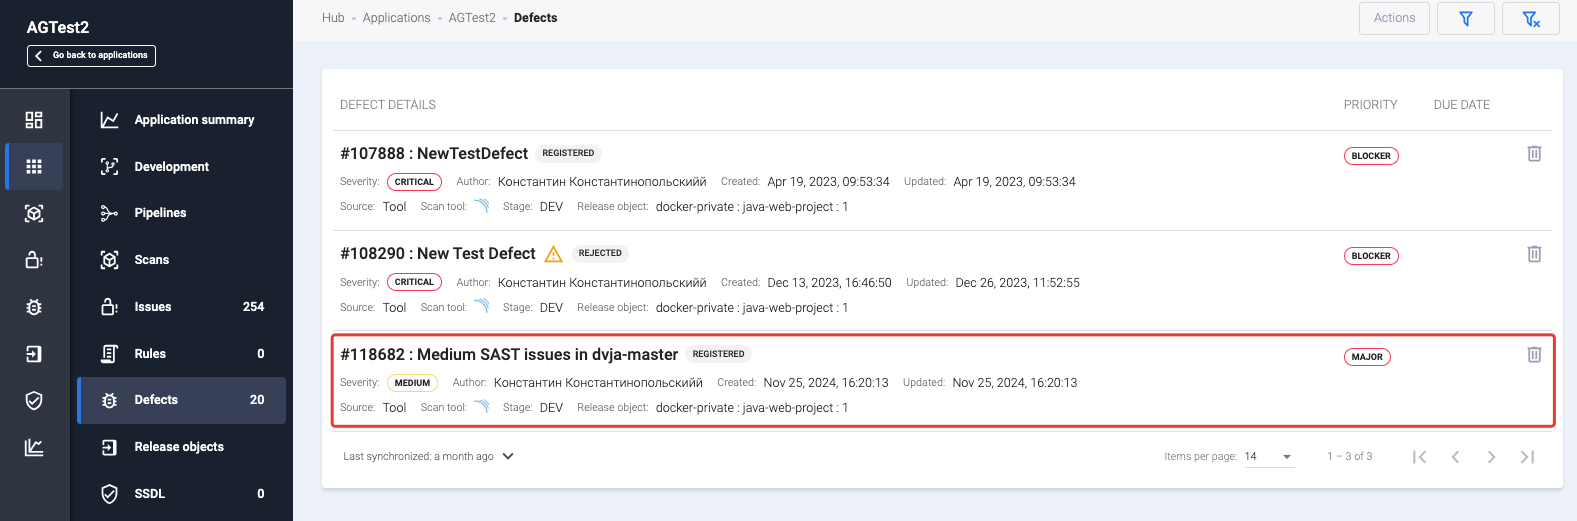Click the filter funnel icon button

tap(1465, 19)
